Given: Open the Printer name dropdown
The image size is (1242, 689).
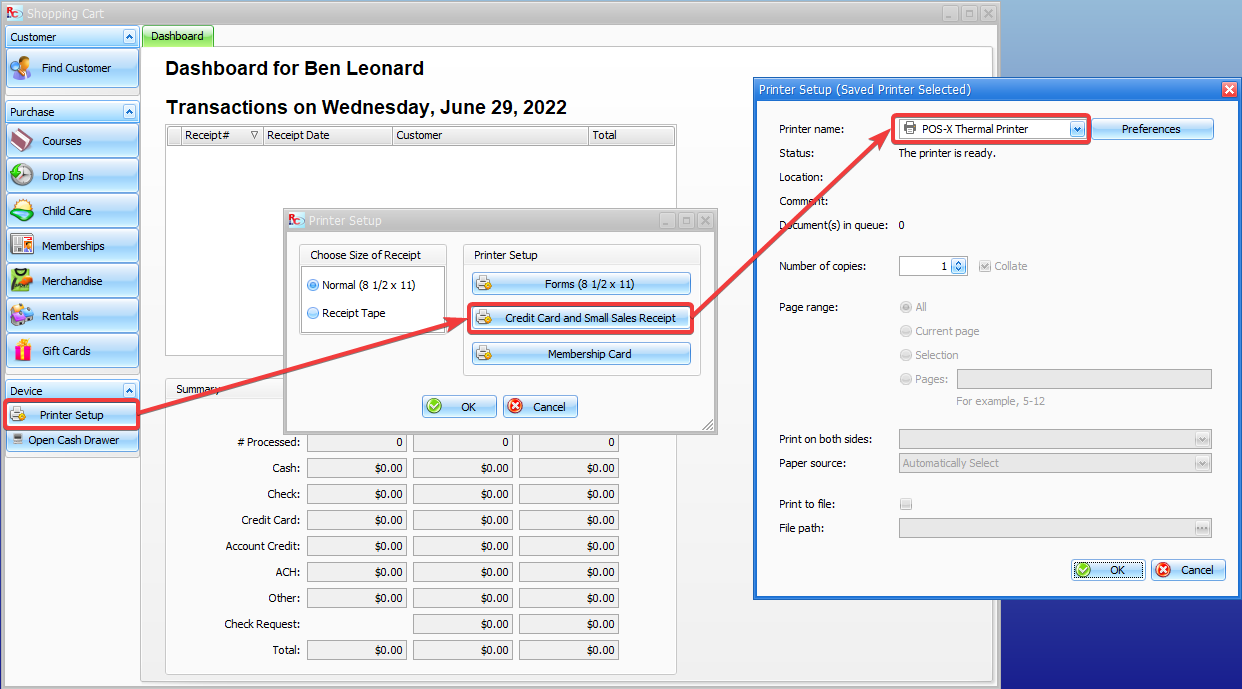Looking at the screenshot, I should pyautogui.click(x=1077, y=129).
